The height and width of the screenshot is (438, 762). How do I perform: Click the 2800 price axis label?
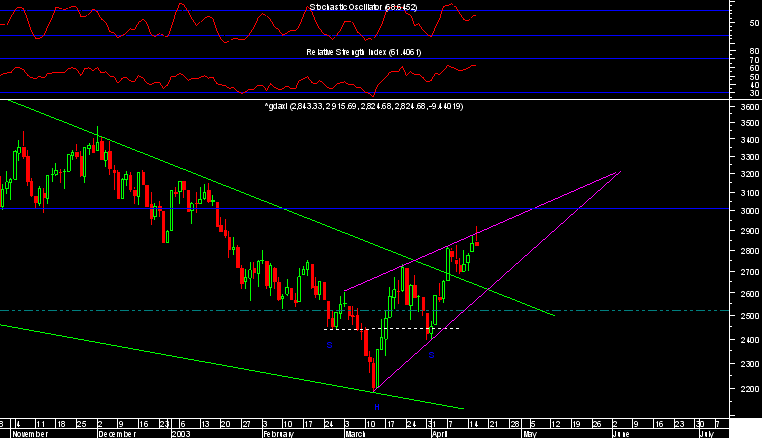coord(750,251)
